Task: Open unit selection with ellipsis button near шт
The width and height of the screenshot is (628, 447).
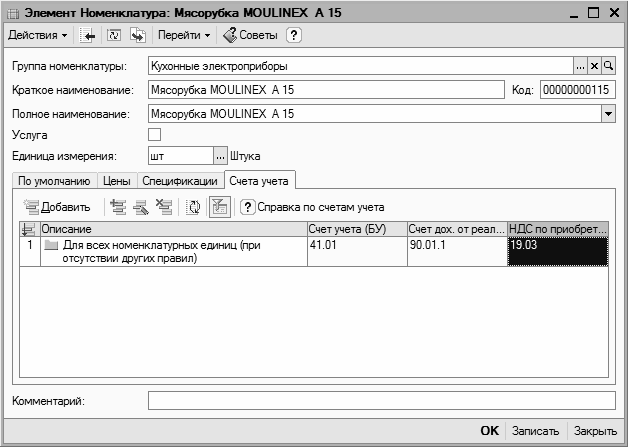Action: click(220, 156)
